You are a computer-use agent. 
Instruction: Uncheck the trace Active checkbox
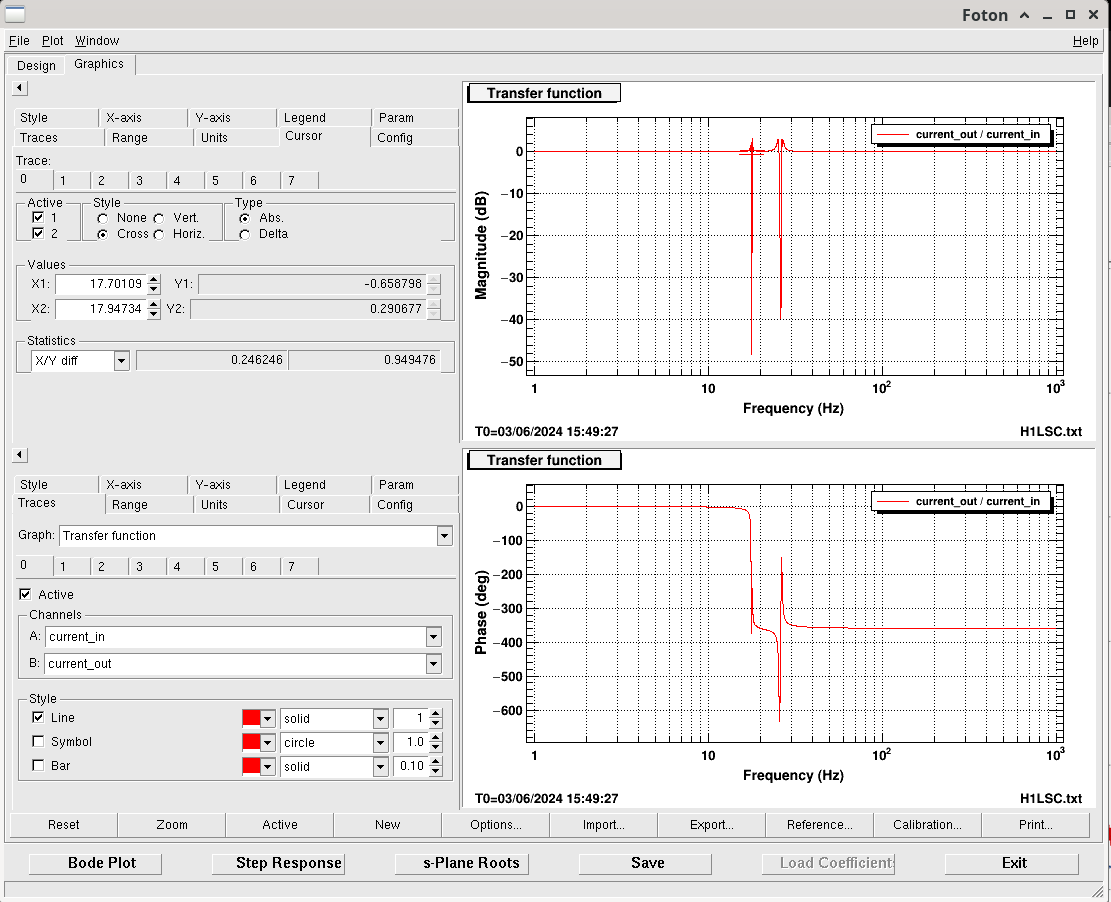[25, 595]
